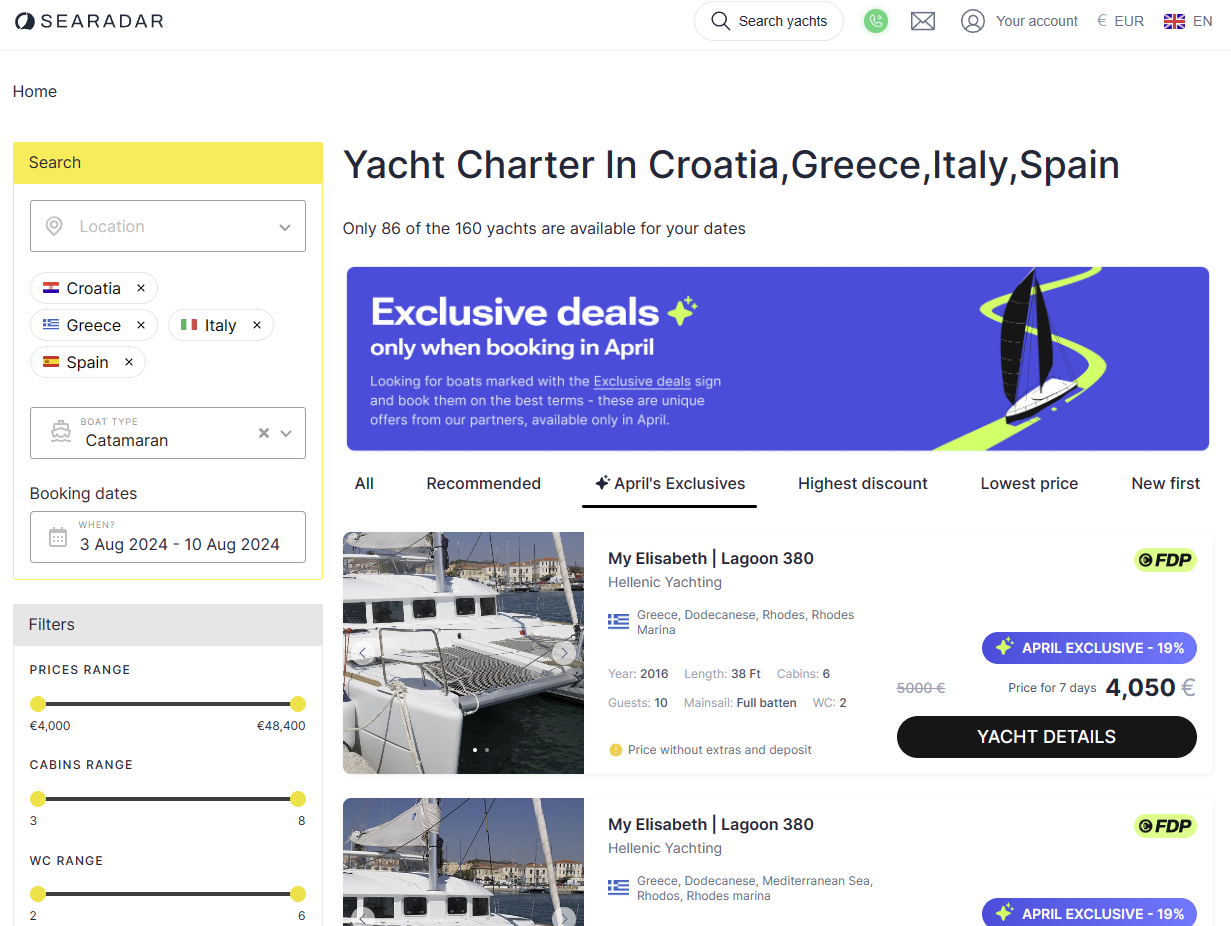Image resolution: width=1231 pixels, height=926 pixels.
Task: Select the Lowest price tab
Action: [x=1029, y=484]
